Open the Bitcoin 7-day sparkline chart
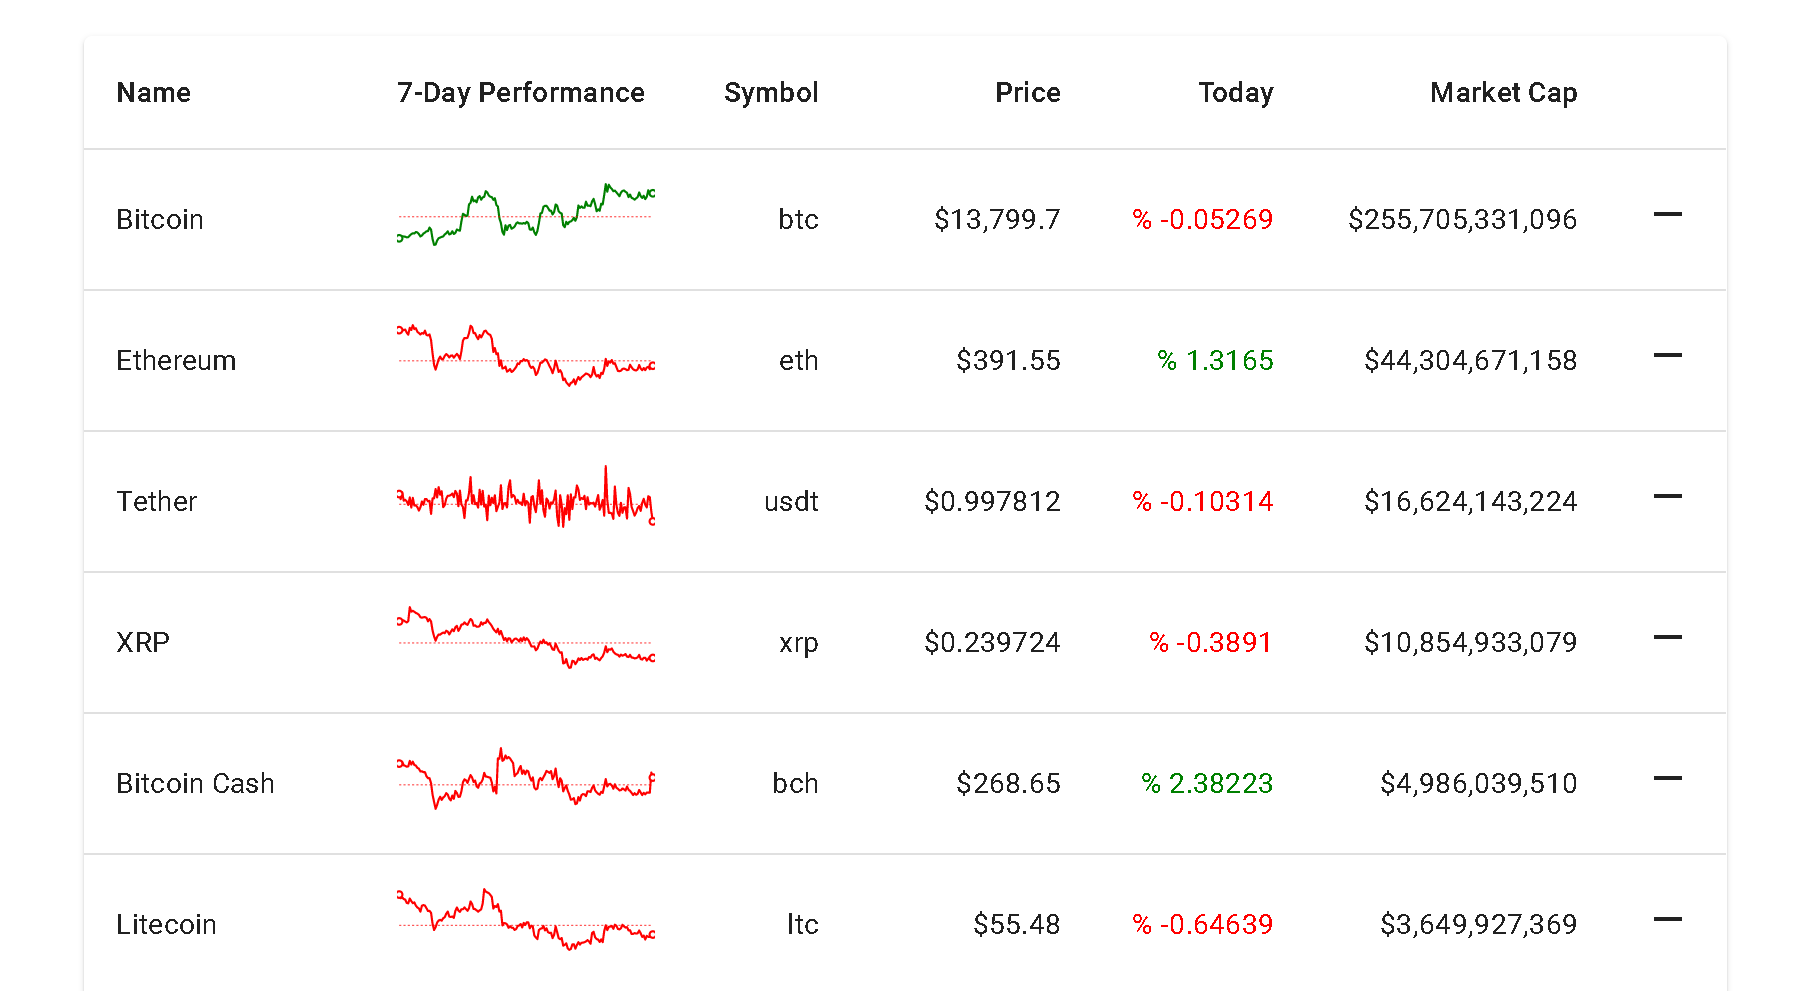 [x=526, y=214]
